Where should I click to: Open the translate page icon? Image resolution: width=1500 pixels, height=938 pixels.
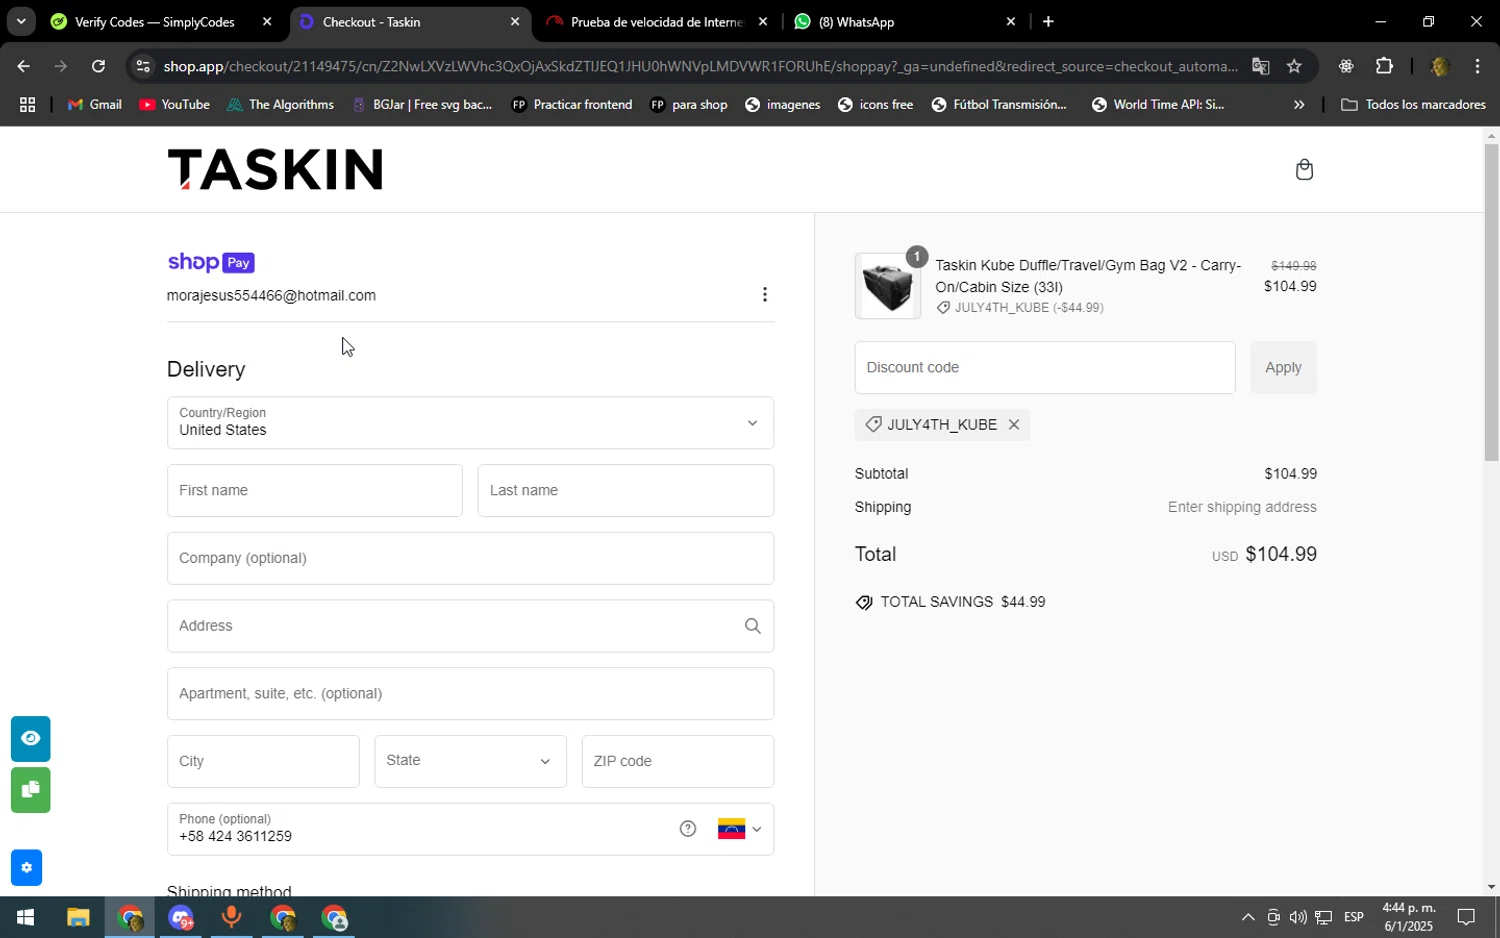pyautogui.click(x=1260, y=66)
